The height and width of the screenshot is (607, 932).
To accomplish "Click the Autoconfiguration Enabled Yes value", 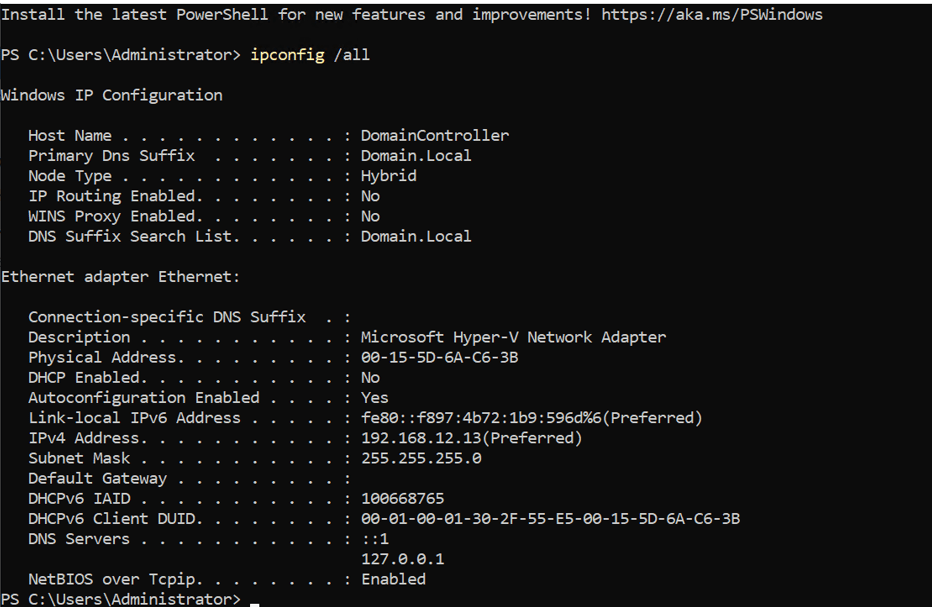I will click(x=375, y=398).
